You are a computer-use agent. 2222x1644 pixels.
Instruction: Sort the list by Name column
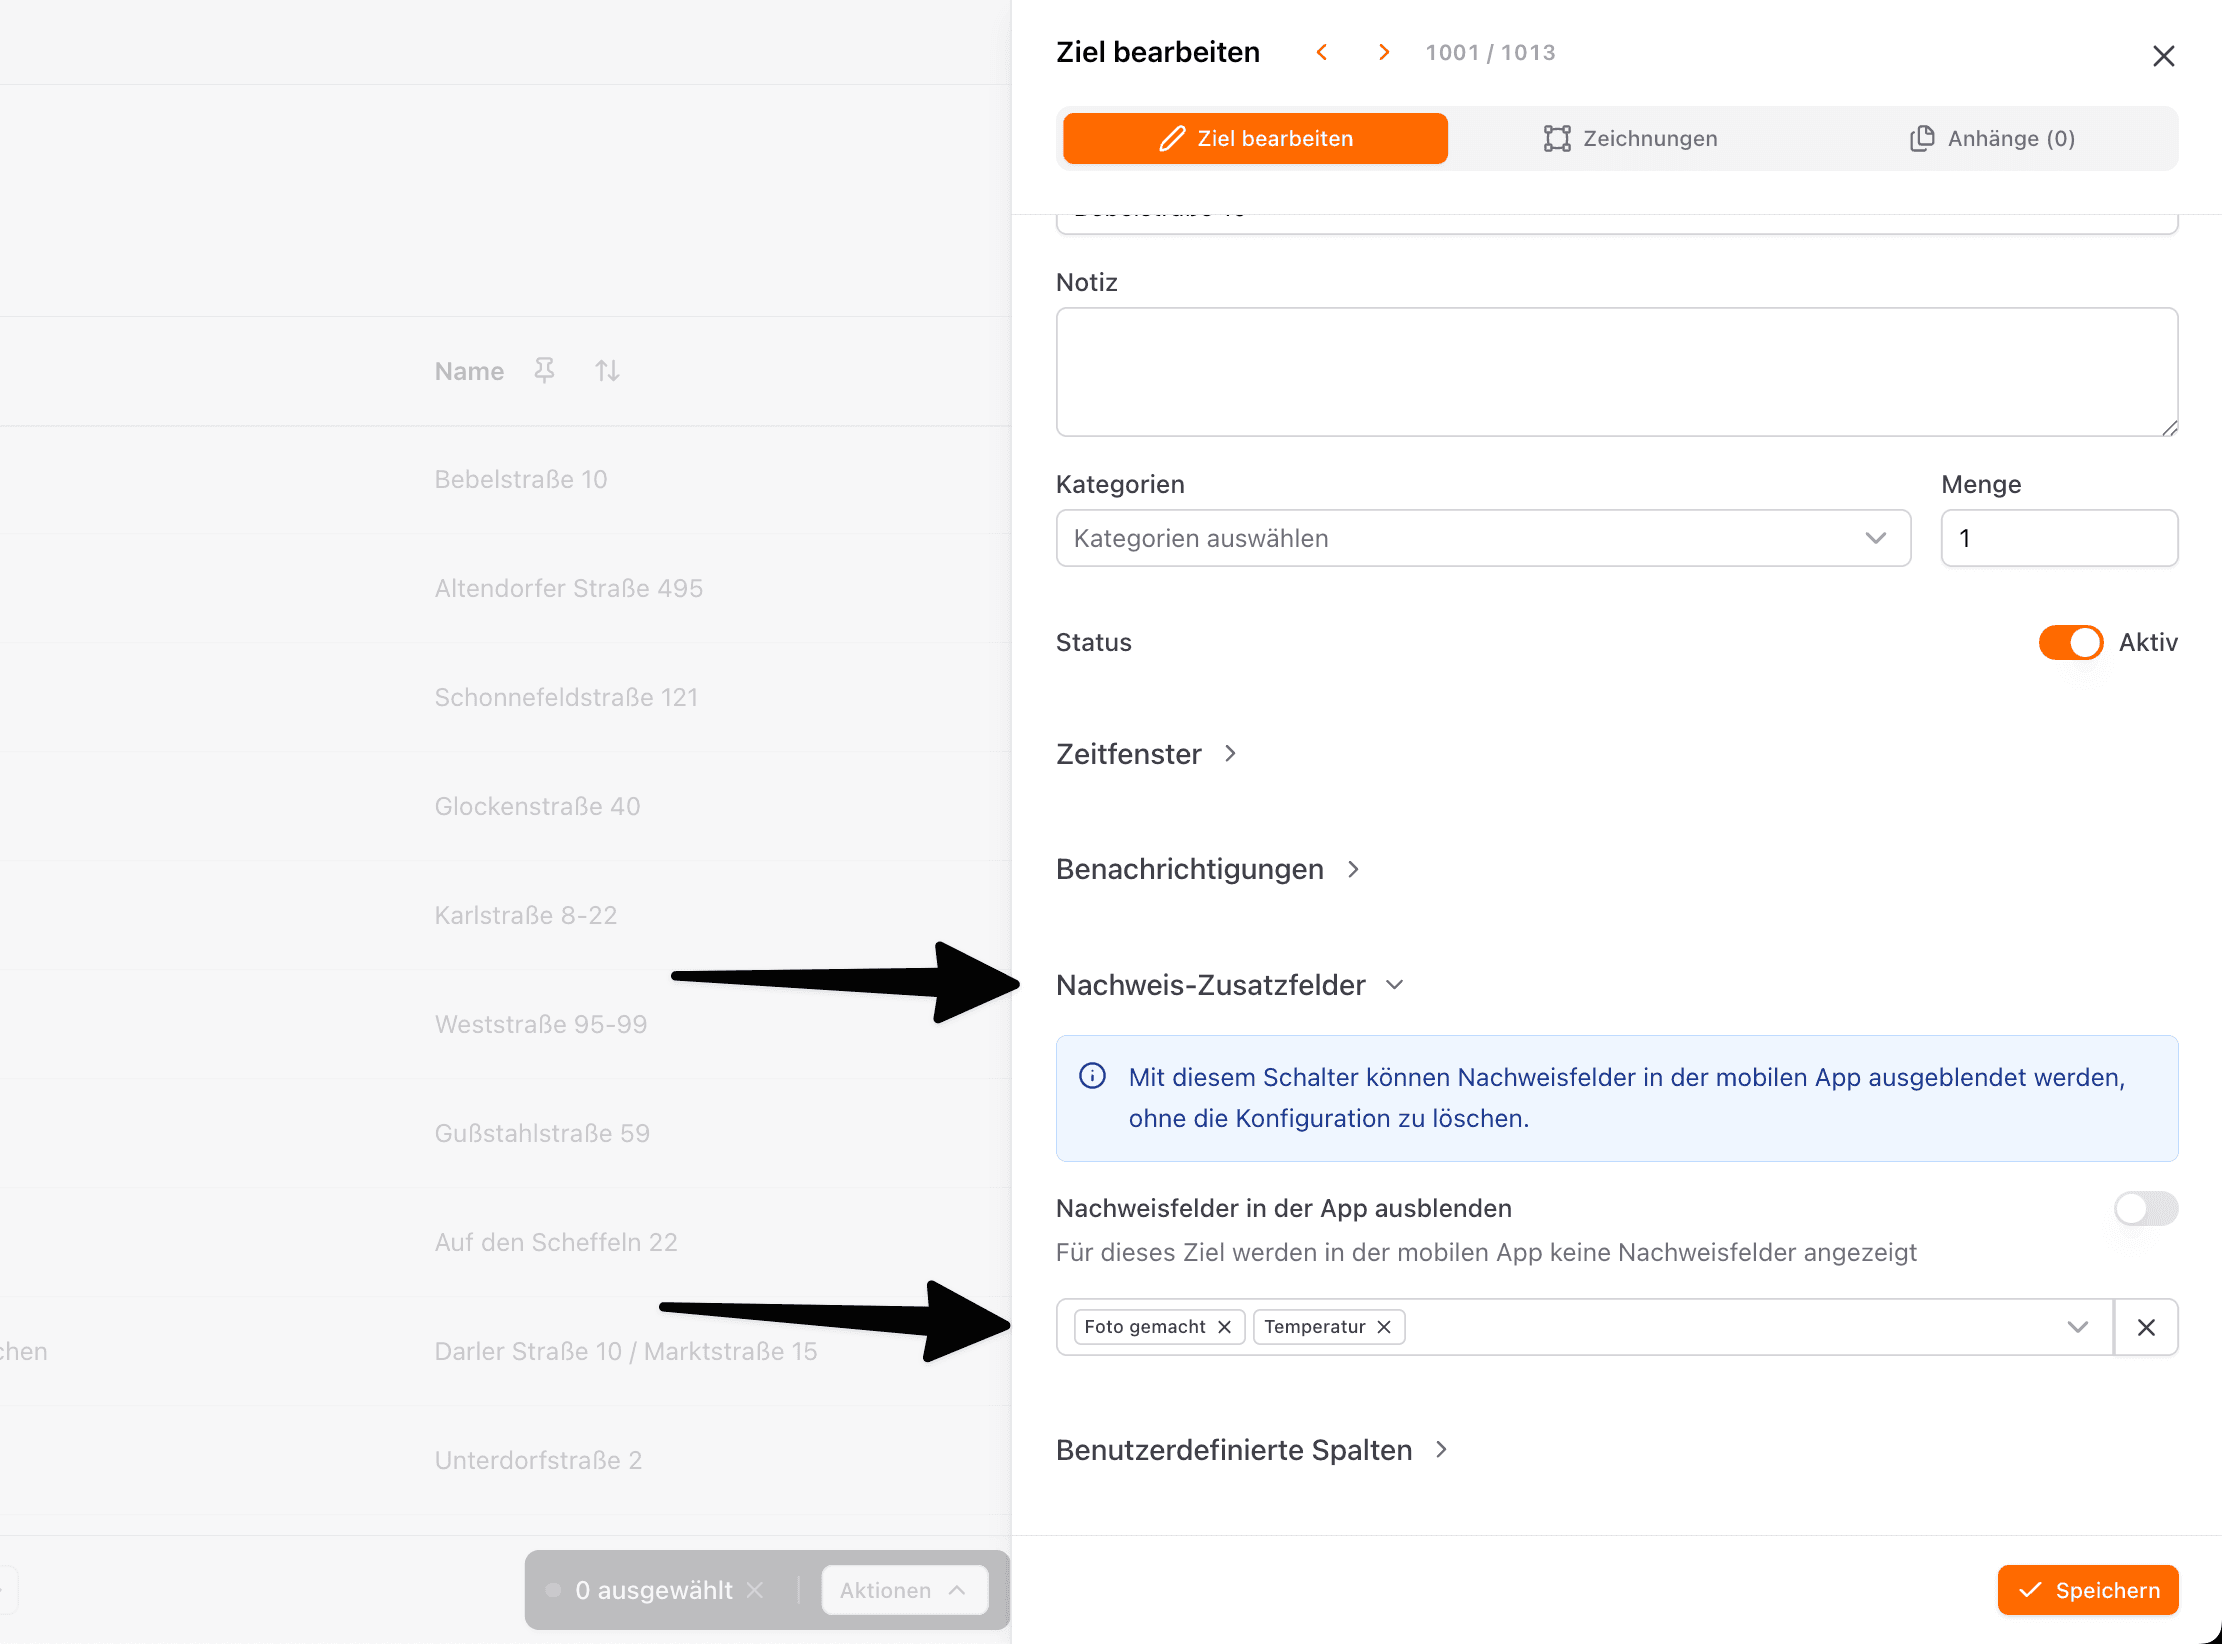pyautogui.click(x=607, y=371)
